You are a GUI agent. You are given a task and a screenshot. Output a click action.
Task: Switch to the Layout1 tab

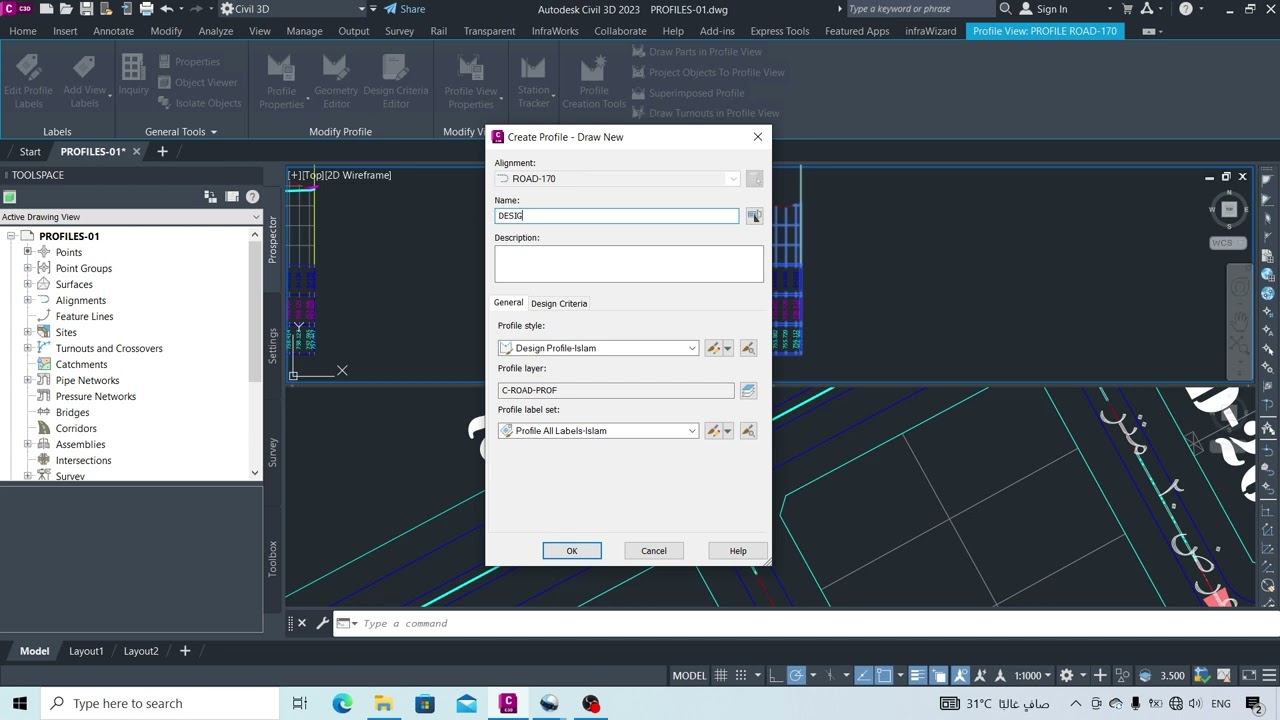(86, 651)
